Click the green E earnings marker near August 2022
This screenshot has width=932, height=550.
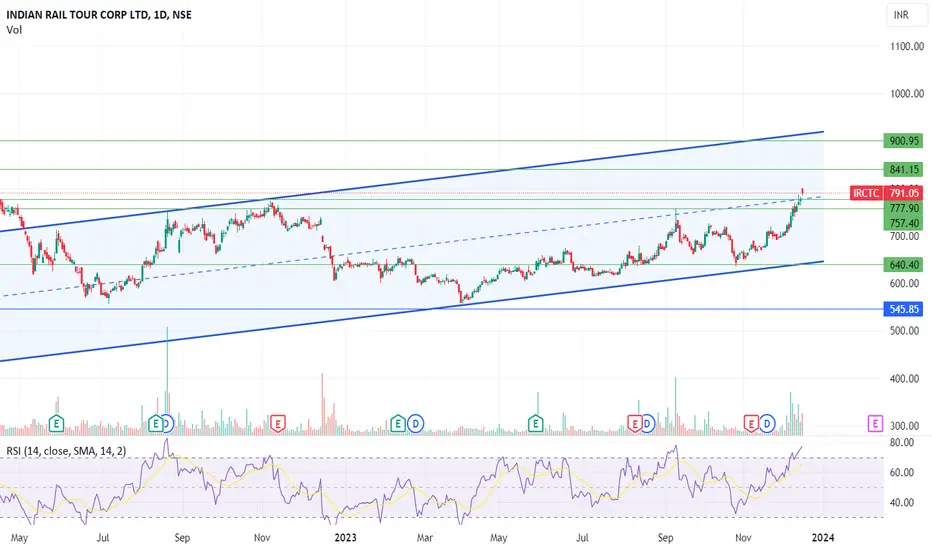coord(155,423)
